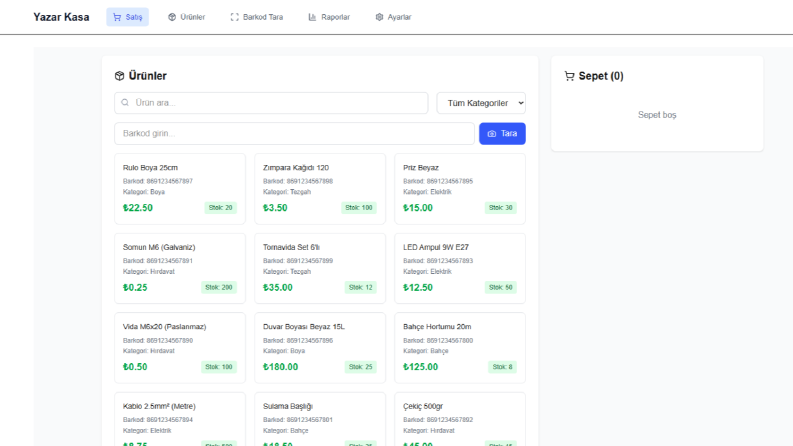The width and height of the screenshot is (793, 446).
Task: Click the Stok: 8 badge
Action: (503, 367)
